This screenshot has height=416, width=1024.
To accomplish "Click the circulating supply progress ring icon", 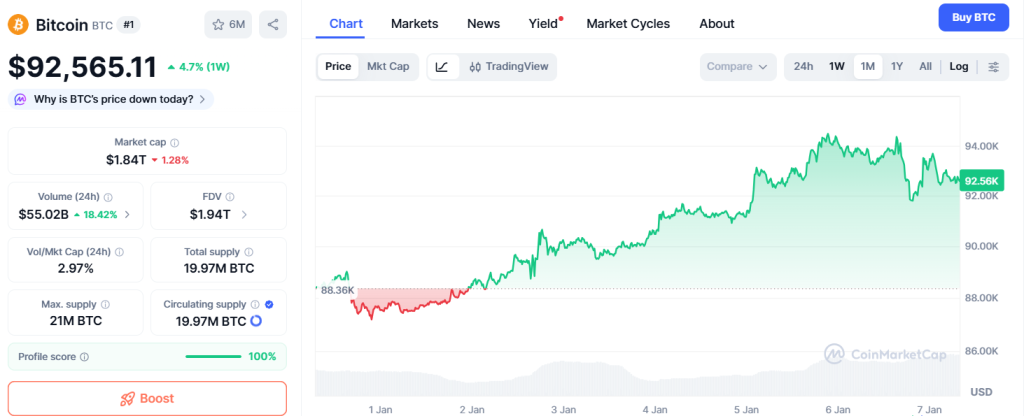I will (x=256, y=321).
